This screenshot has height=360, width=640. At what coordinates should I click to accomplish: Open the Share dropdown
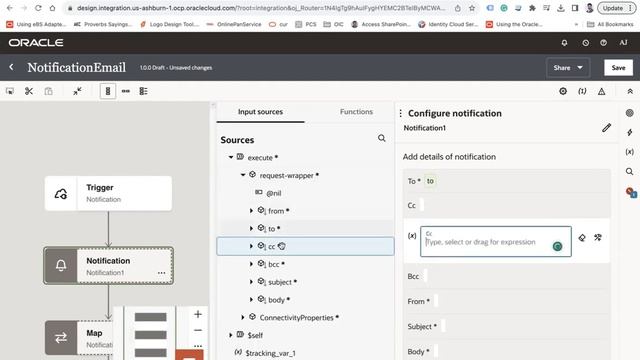tap(568, 68)
